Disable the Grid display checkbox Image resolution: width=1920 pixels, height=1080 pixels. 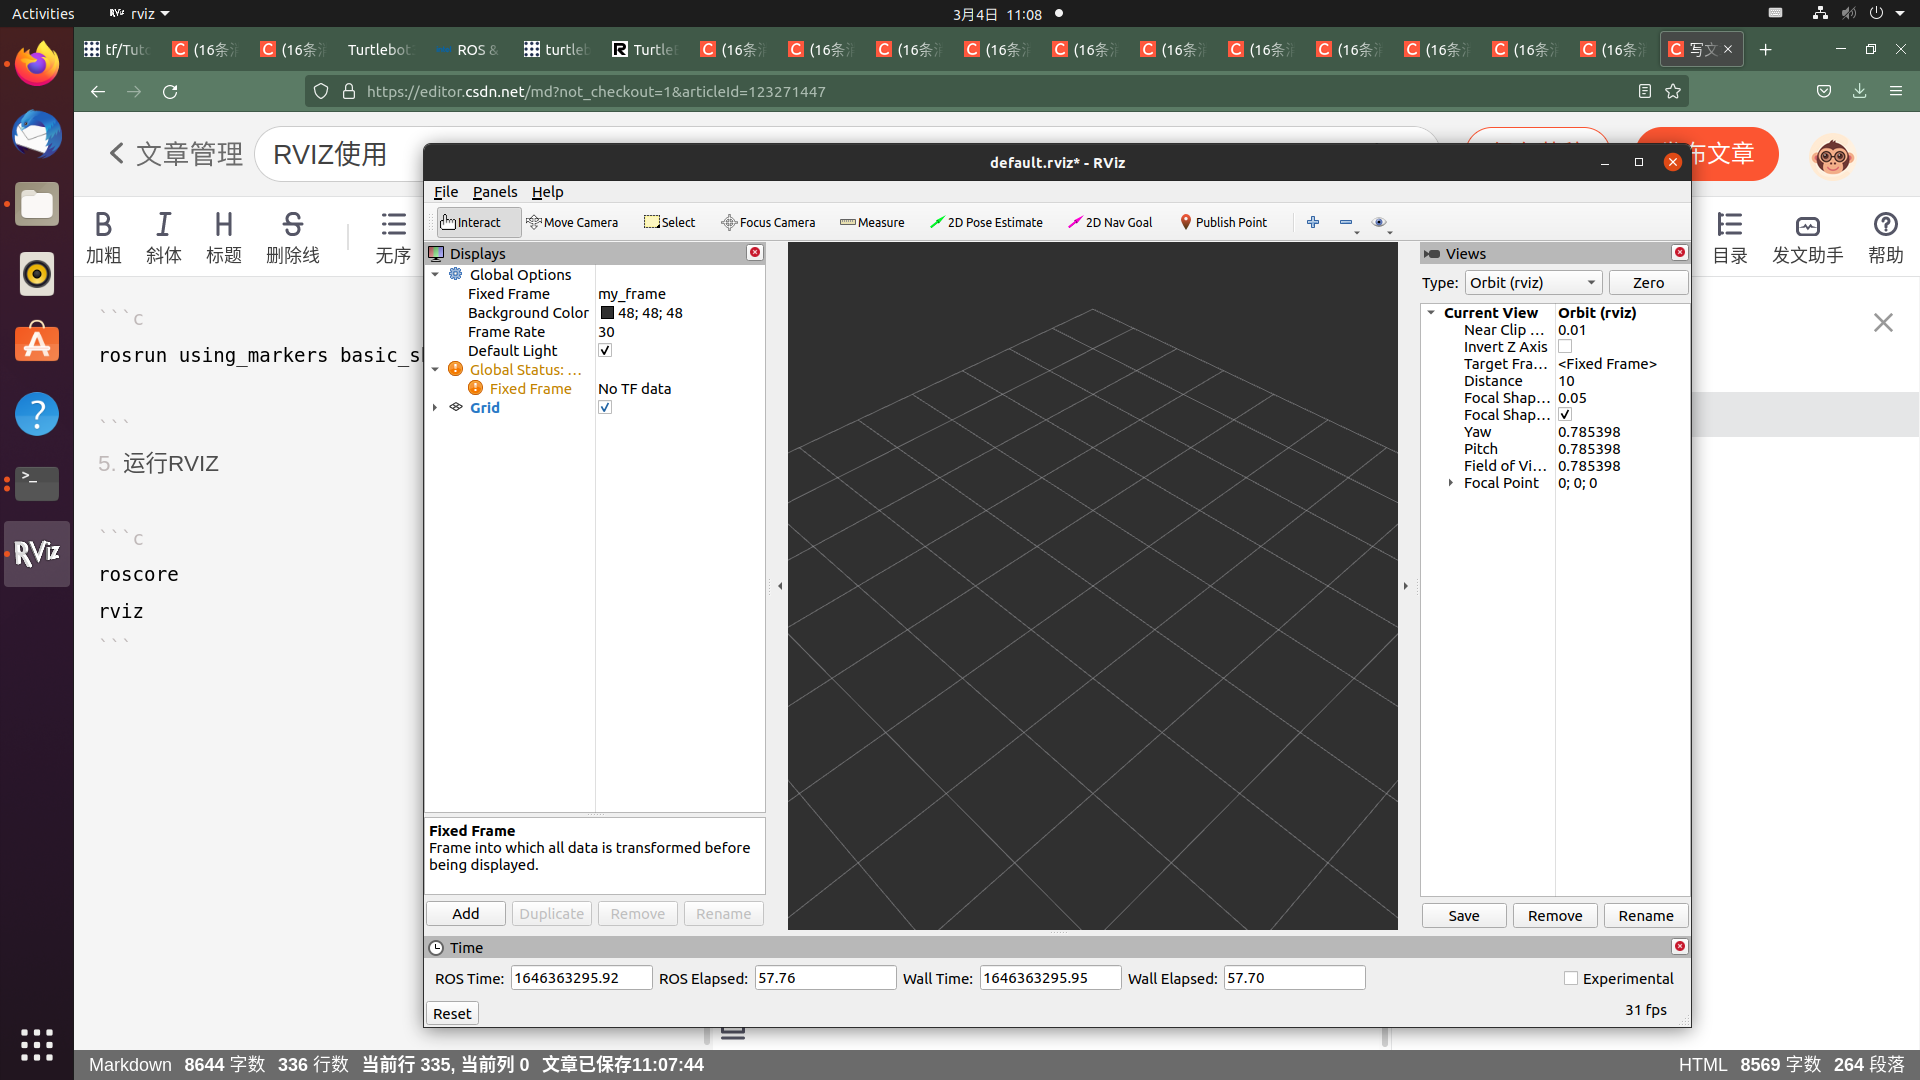point(605,407)
